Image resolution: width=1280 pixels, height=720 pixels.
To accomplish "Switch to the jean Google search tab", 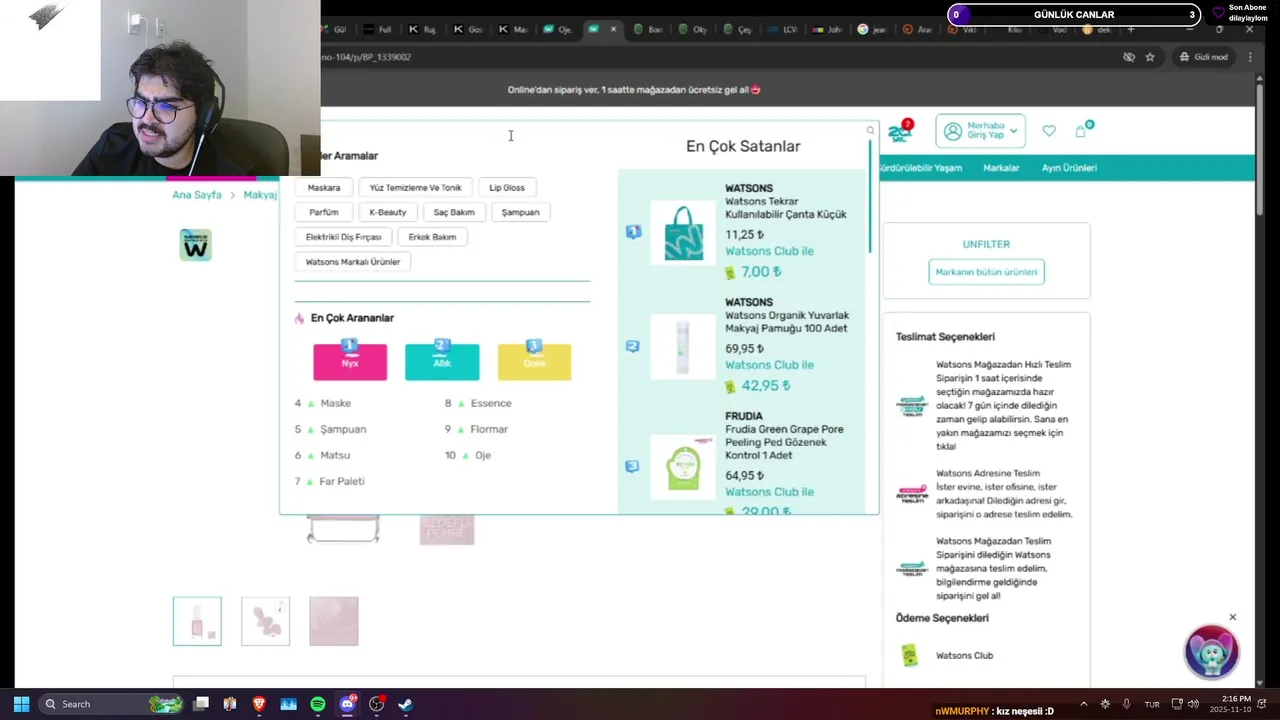I will coord(872,29).
